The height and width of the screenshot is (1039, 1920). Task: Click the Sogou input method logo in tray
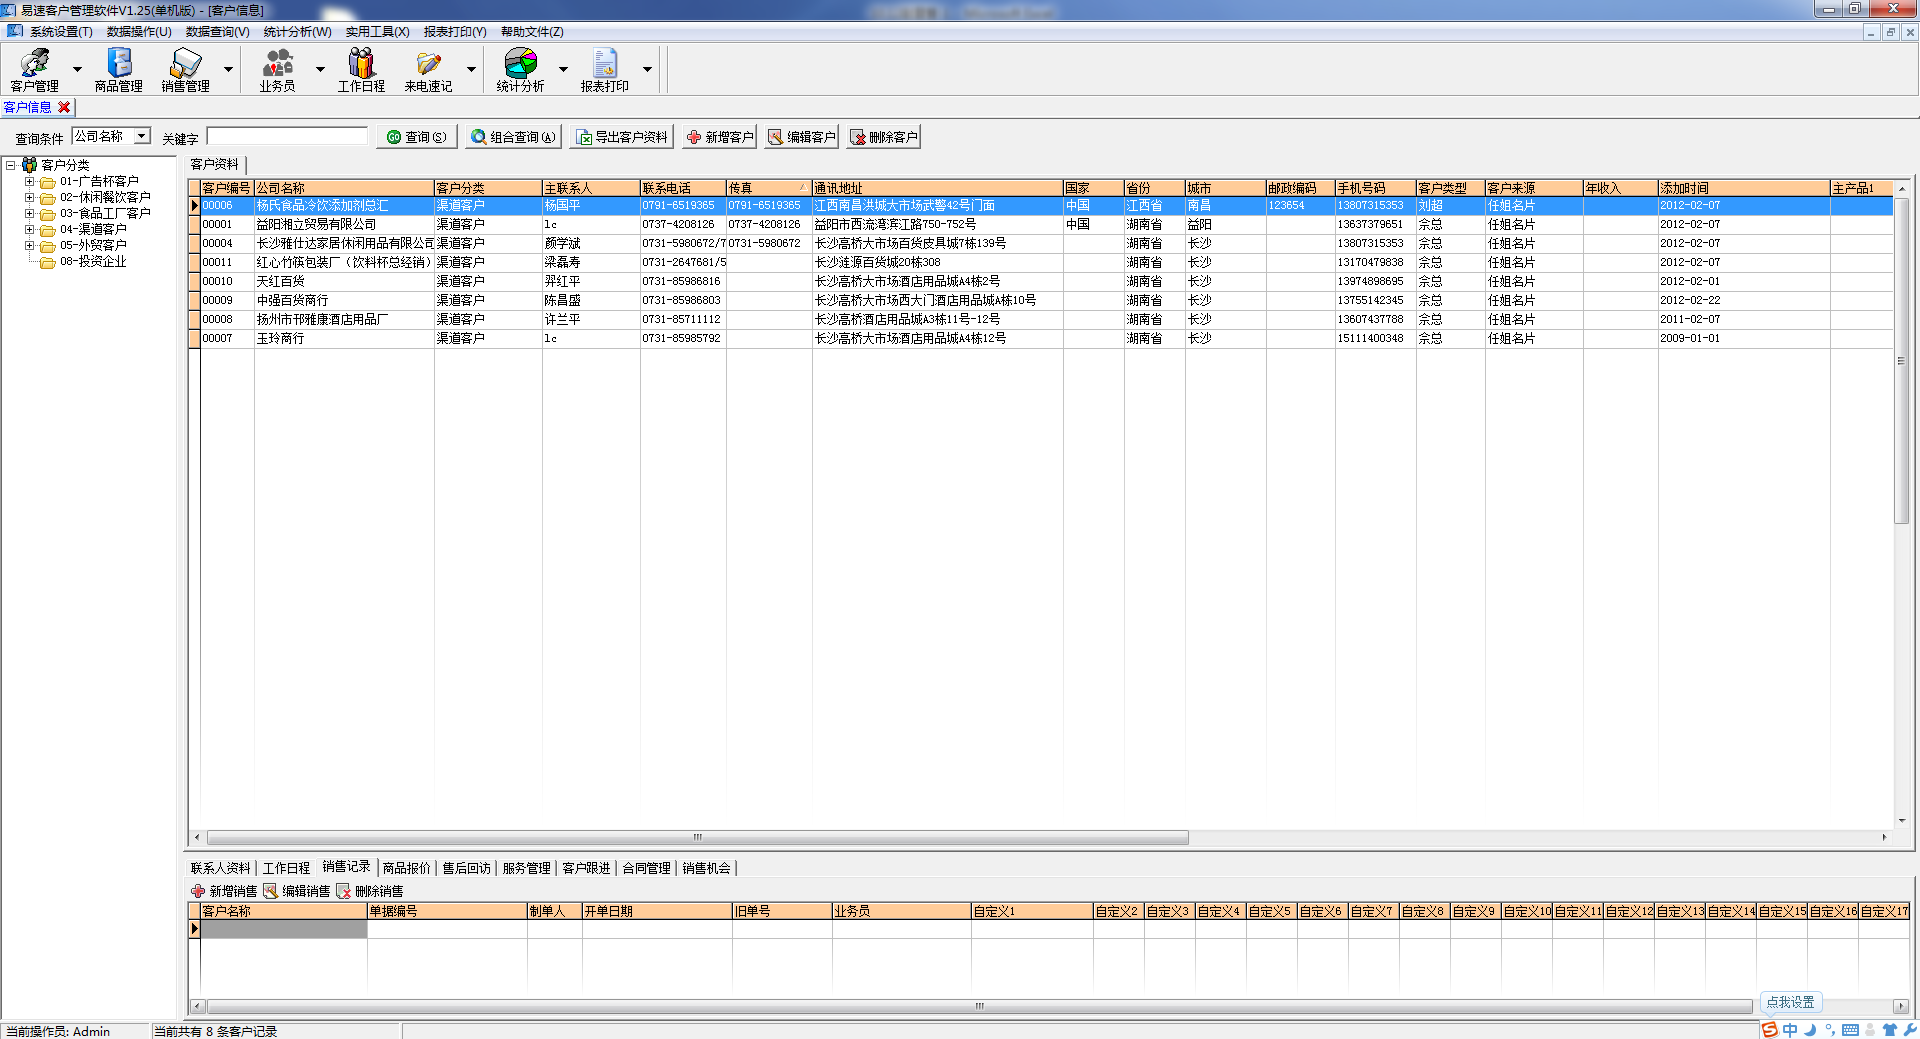(1770, 1030)
